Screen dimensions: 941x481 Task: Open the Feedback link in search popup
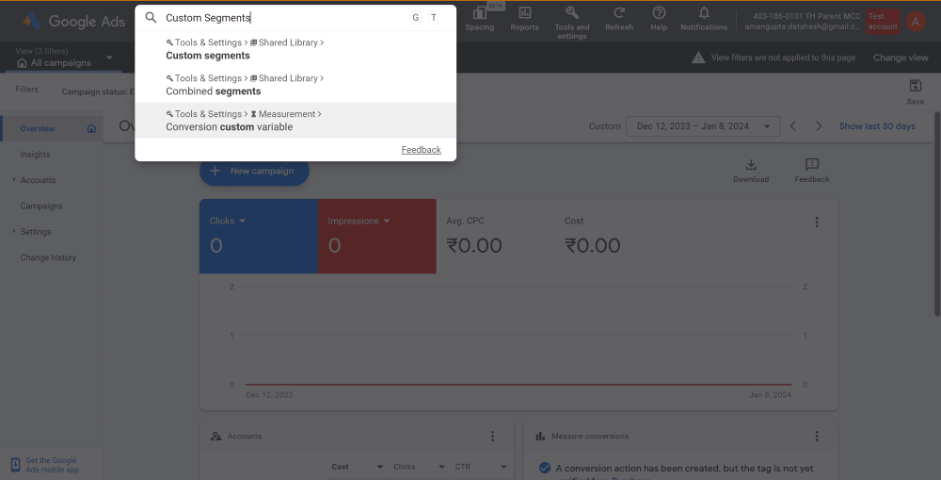click(421, 150)
